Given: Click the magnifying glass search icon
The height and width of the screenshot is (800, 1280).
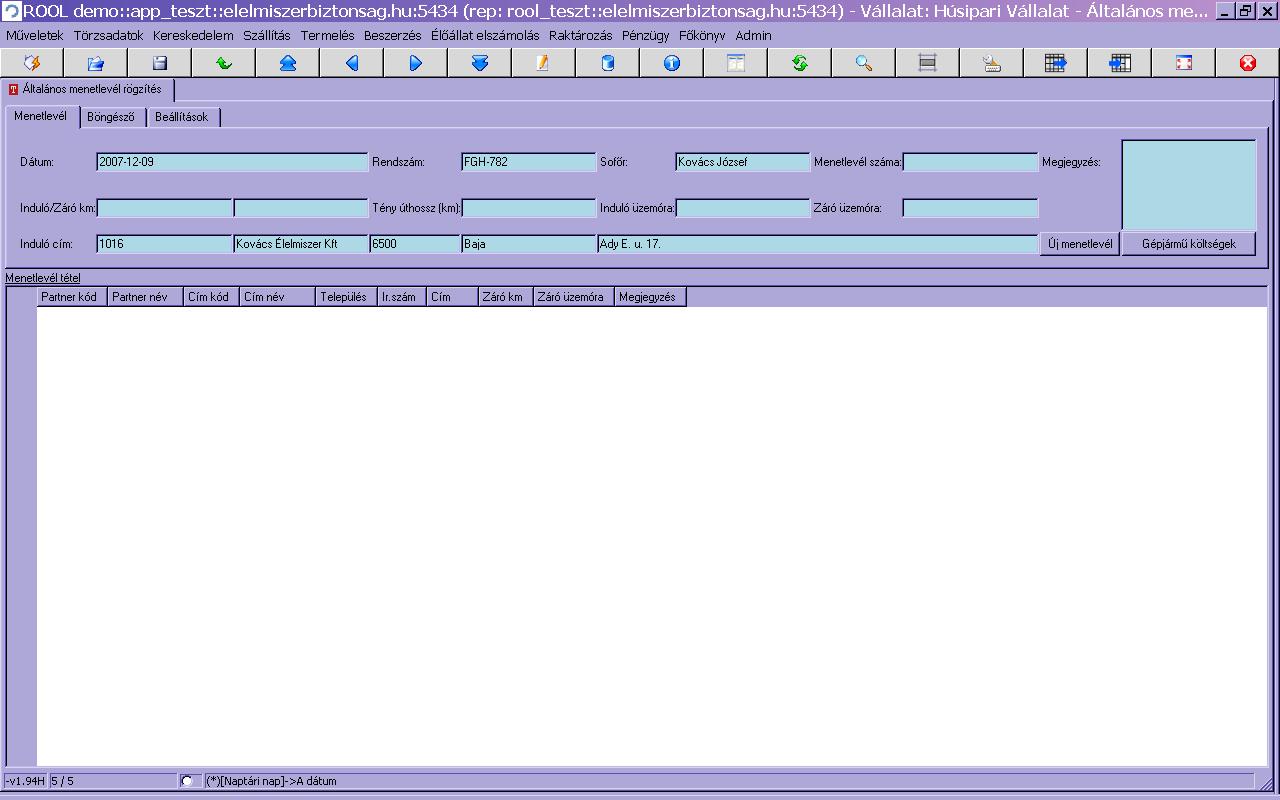Looking at the screenshot, I should [864, 63].
